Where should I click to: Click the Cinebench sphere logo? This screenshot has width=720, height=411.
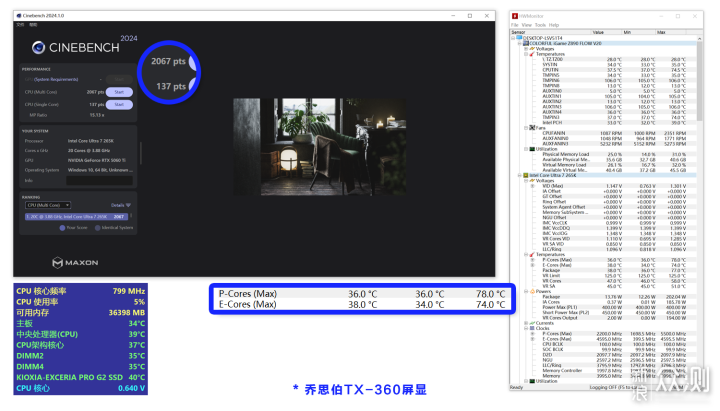pyautogui.click(x=38, y=47)
